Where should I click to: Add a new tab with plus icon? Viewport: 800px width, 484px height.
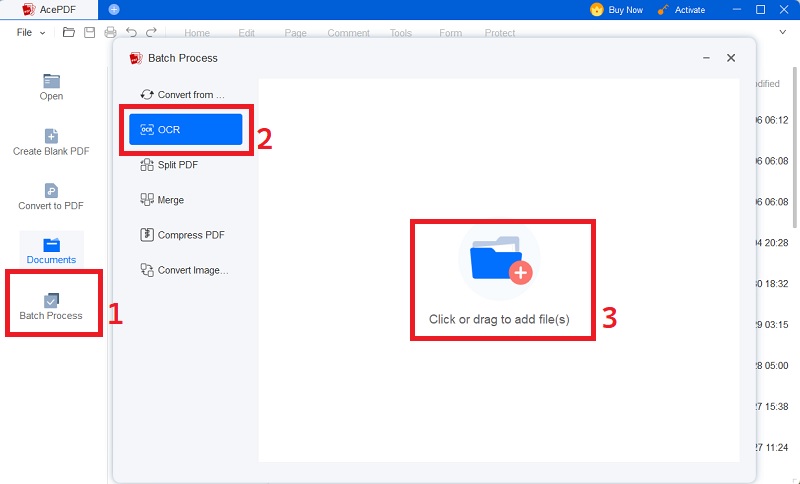click(x=114, y=9)
